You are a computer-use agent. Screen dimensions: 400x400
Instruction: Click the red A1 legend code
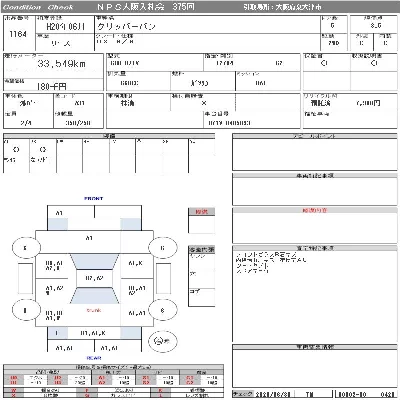pyautogui.click(x=102, y=378)
